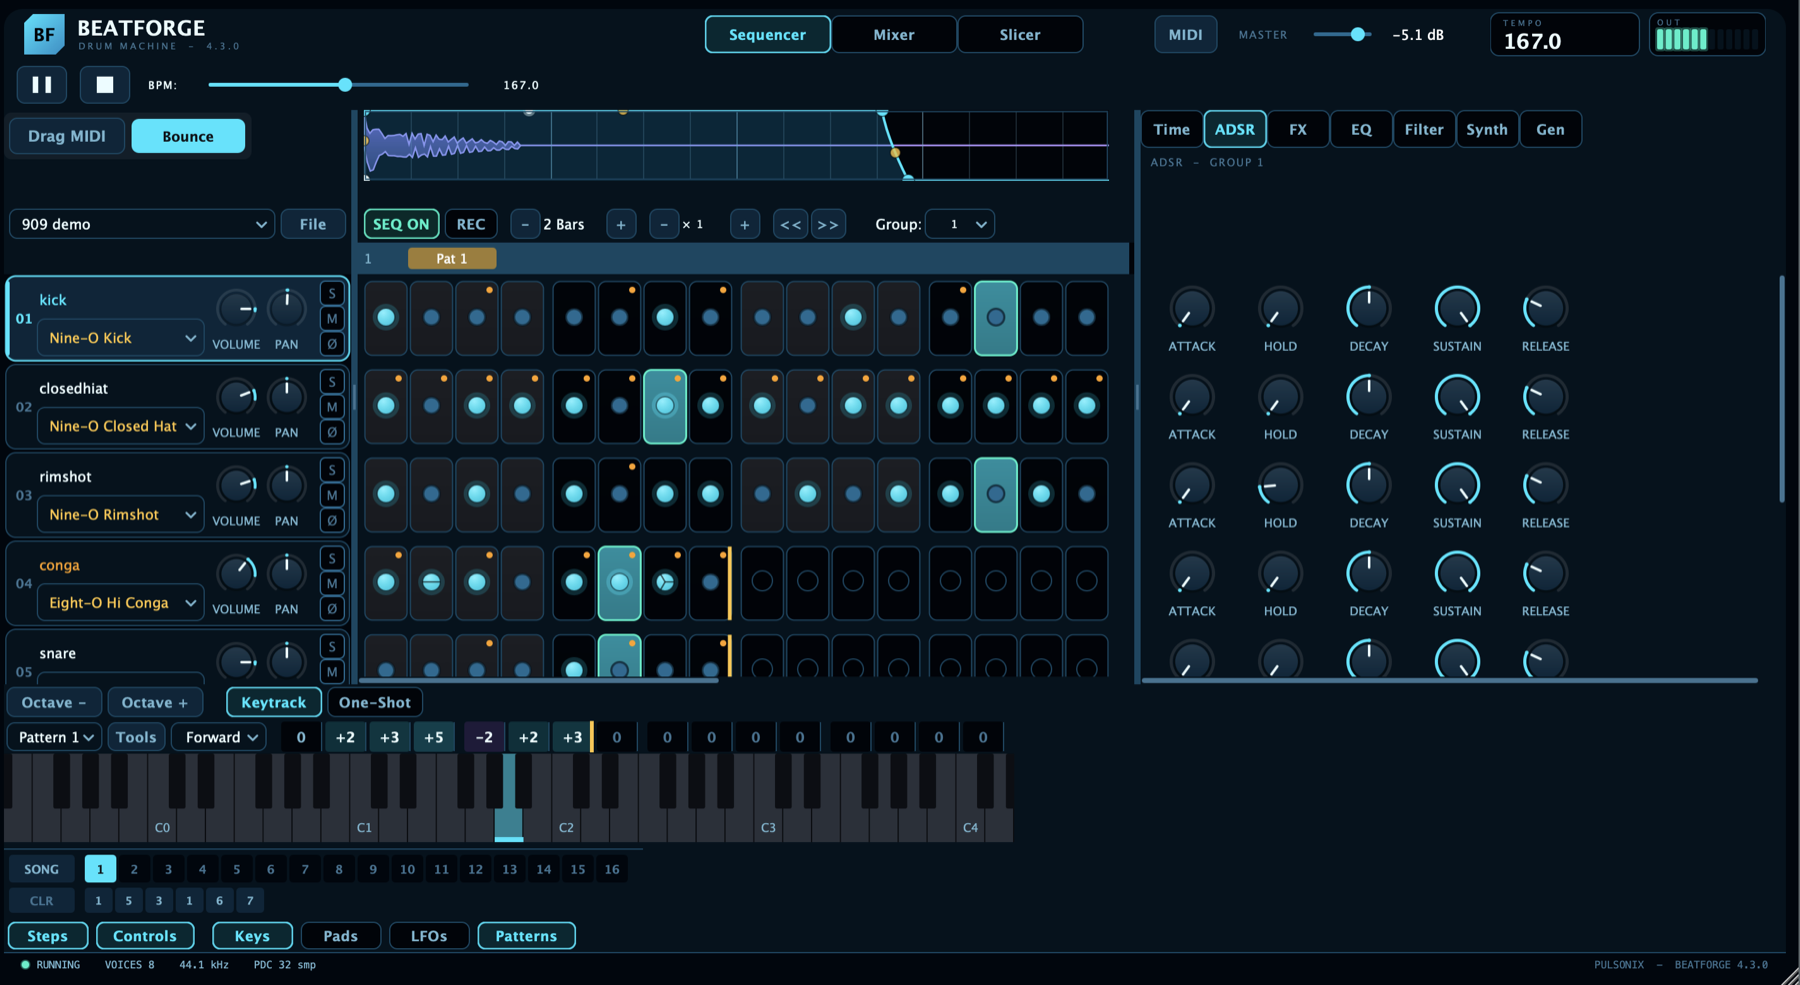Switch to the Slicer tab
The width and height of the screenshot is (1800, 985).
[1020, 34]
